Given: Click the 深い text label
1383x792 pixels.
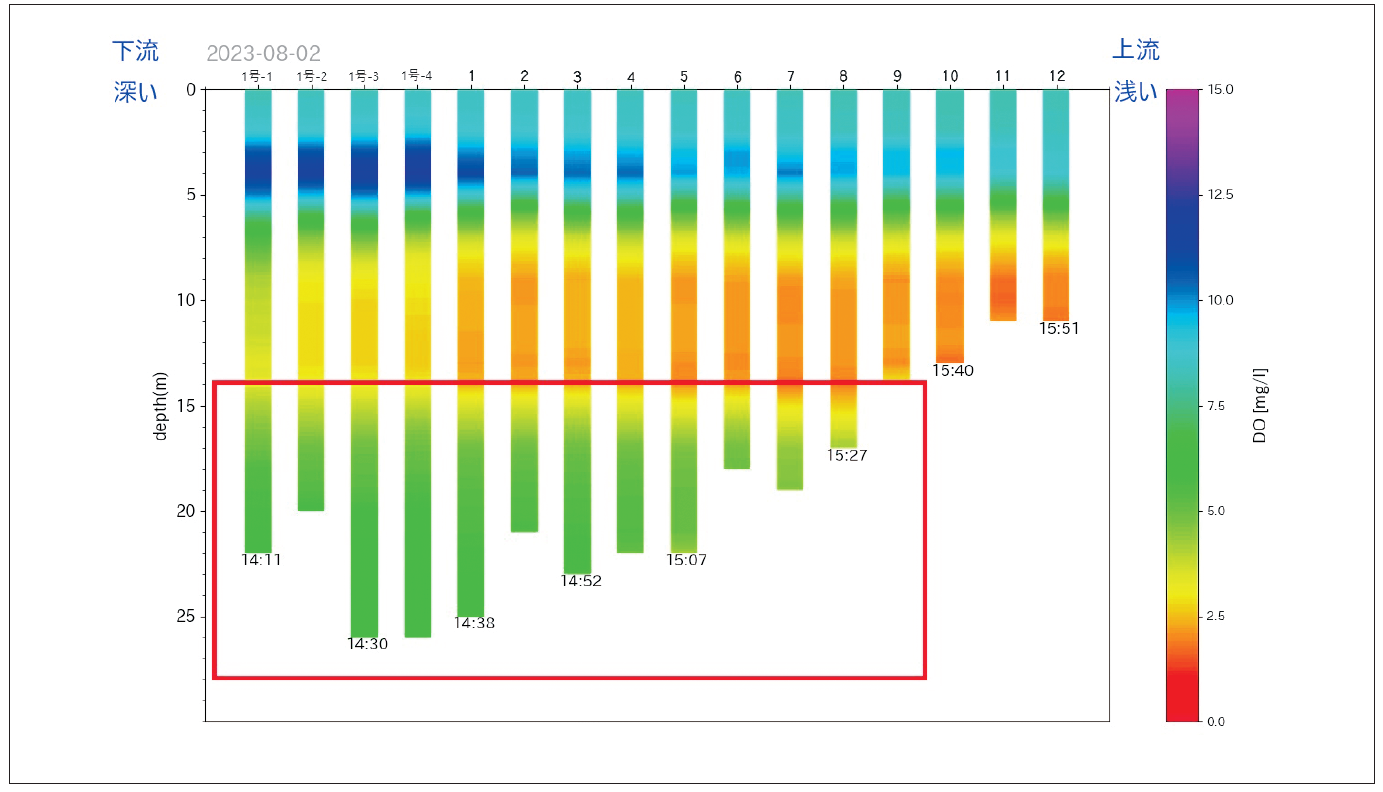Looking at the screenshot, I should (135, 92).
